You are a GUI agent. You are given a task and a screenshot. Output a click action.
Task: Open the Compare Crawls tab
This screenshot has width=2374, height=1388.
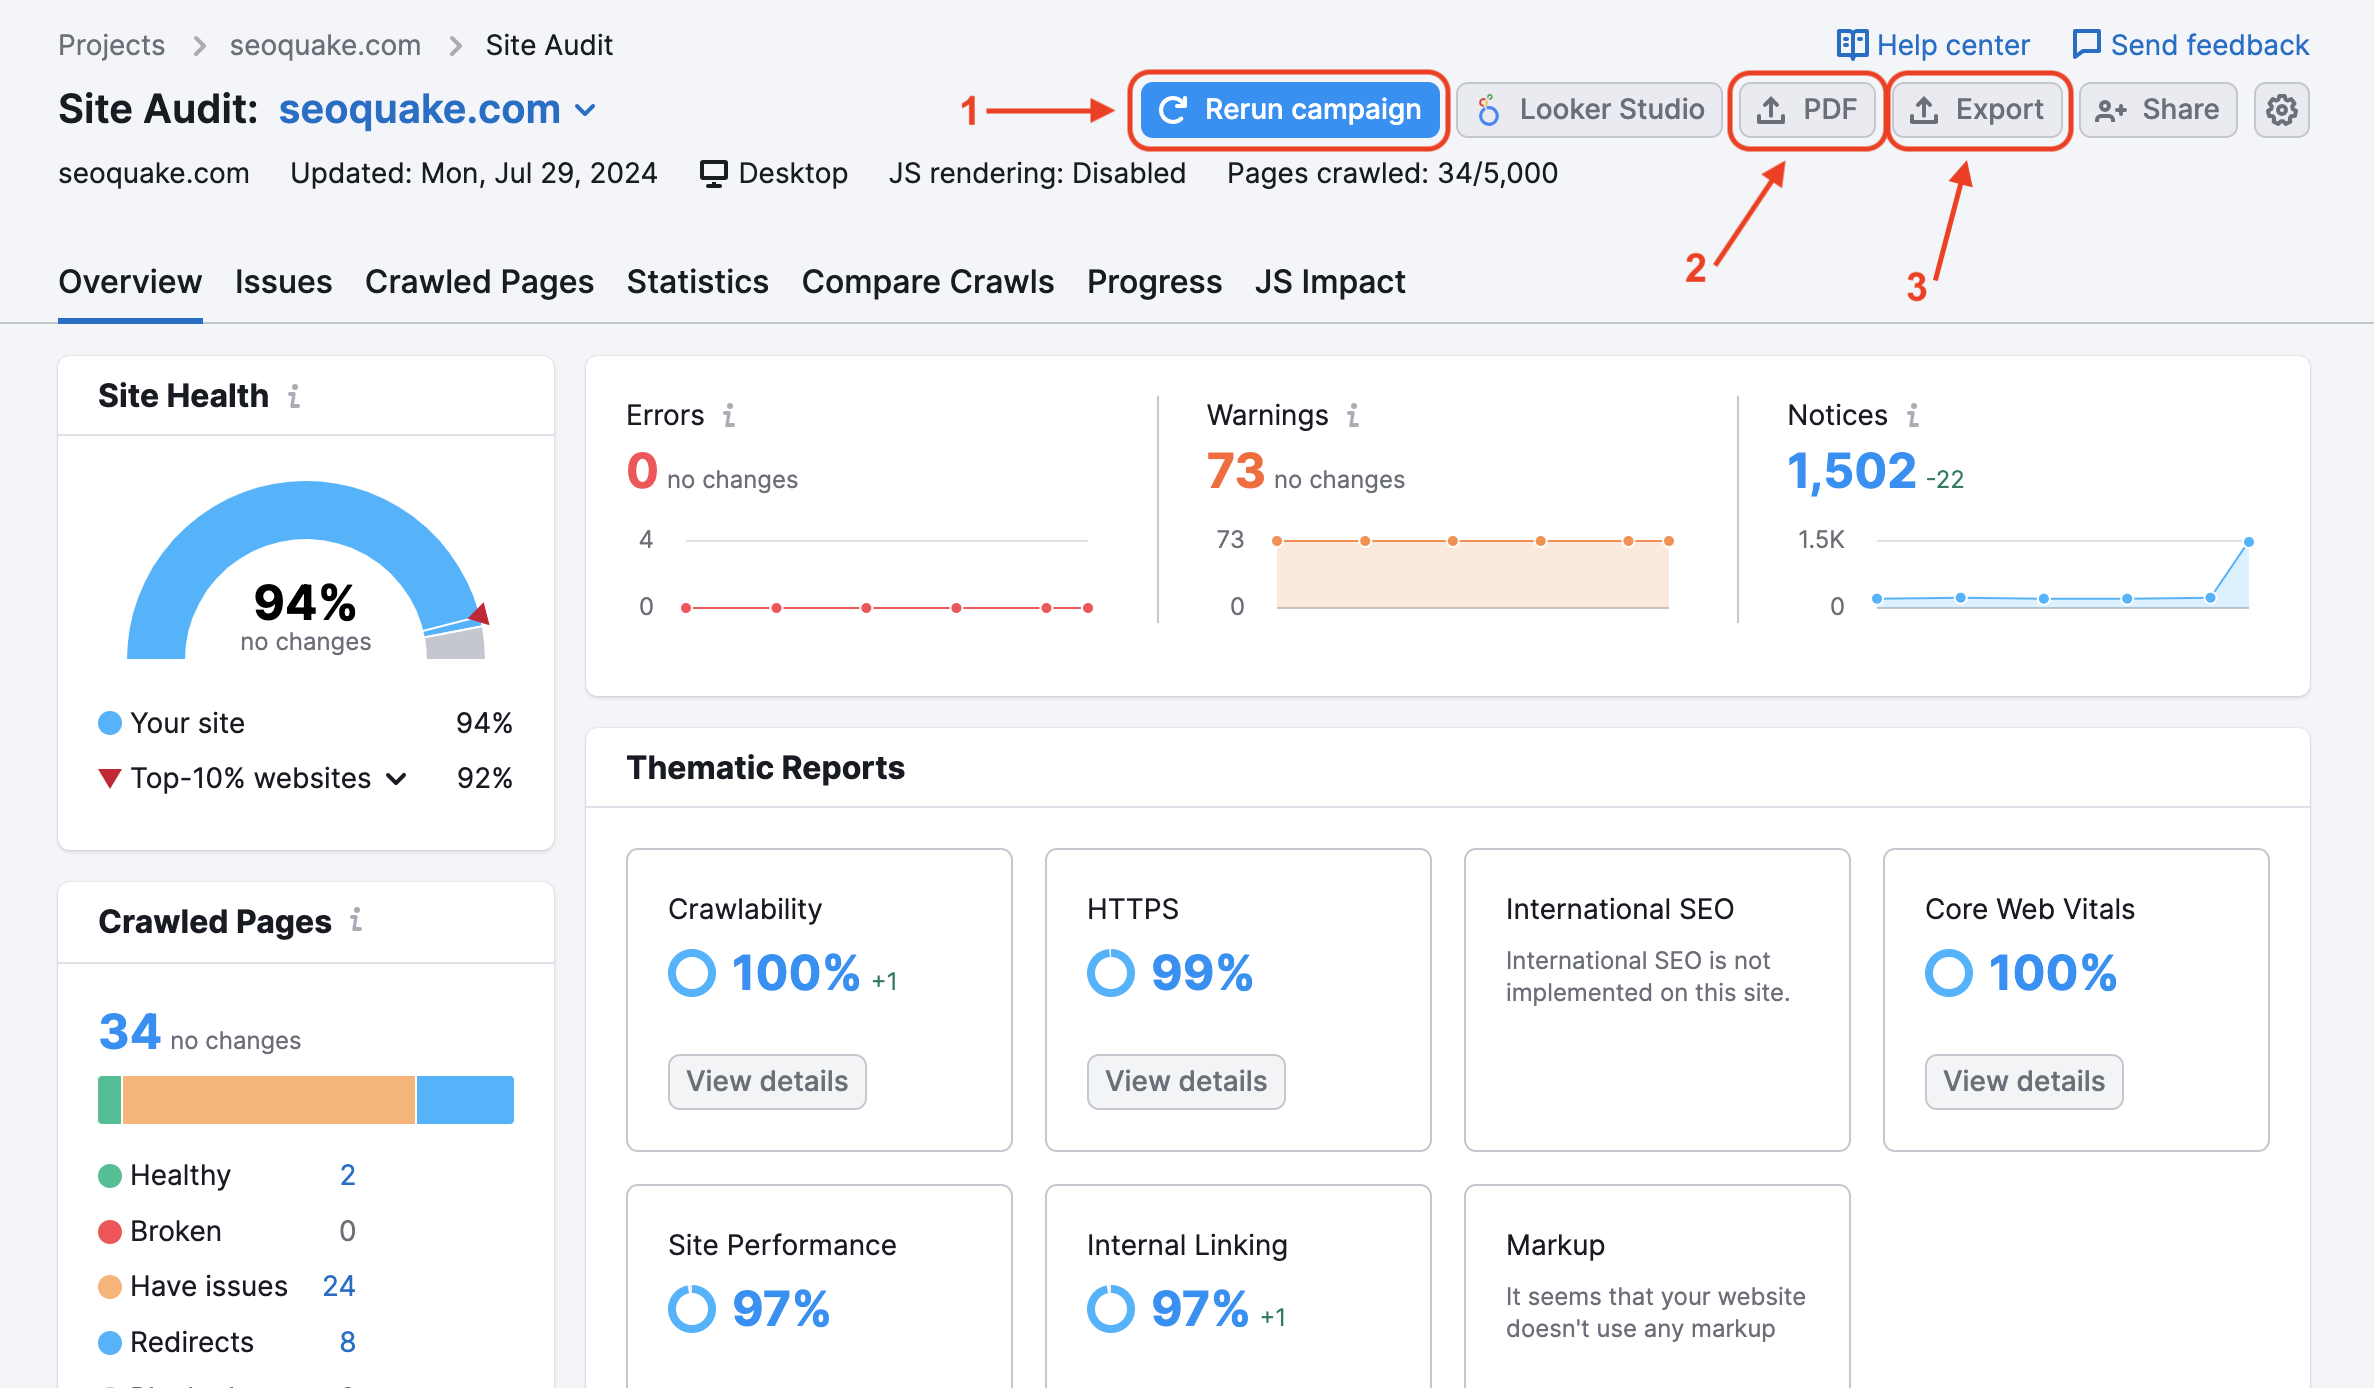927,282
